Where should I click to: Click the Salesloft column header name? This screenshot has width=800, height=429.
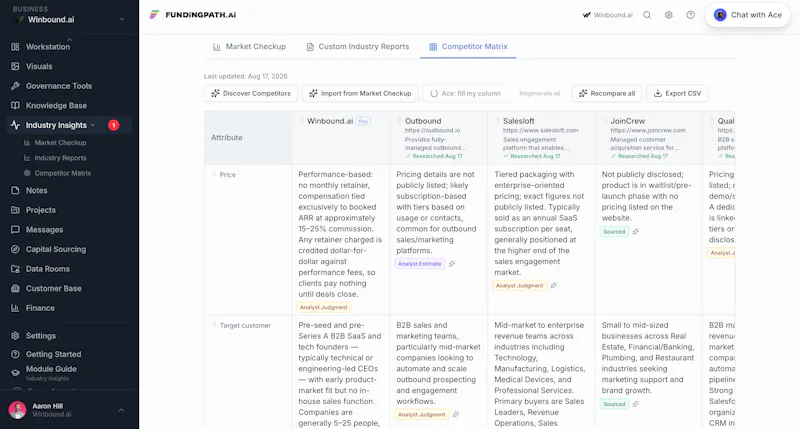[518, 121]
